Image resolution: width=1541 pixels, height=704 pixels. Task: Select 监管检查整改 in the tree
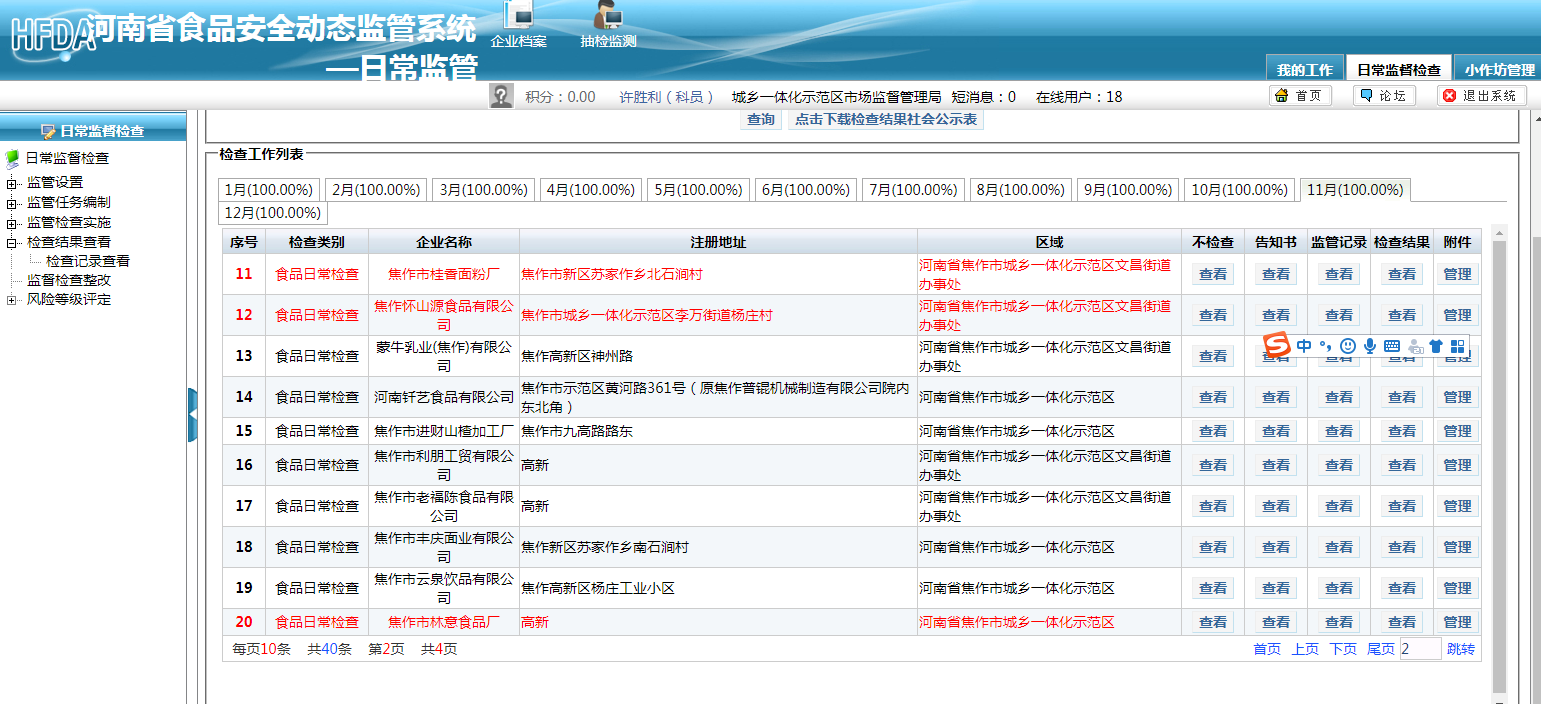click(69, 280)
